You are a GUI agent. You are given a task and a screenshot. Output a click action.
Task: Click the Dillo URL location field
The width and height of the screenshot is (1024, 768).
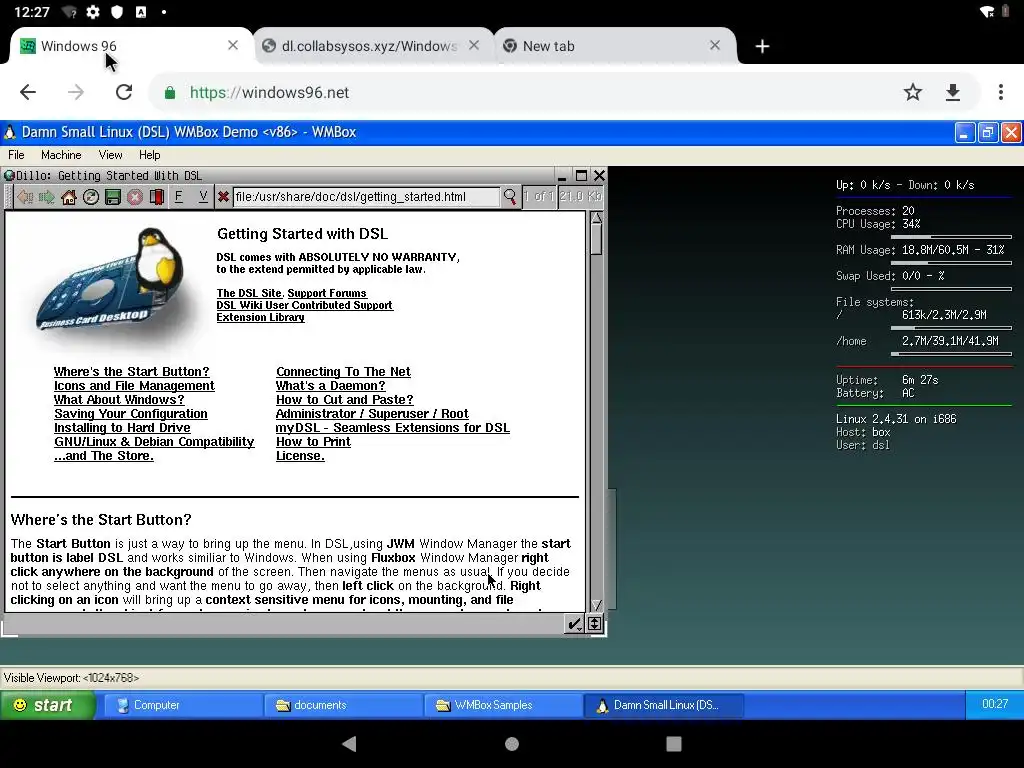(x=366, y=197)
